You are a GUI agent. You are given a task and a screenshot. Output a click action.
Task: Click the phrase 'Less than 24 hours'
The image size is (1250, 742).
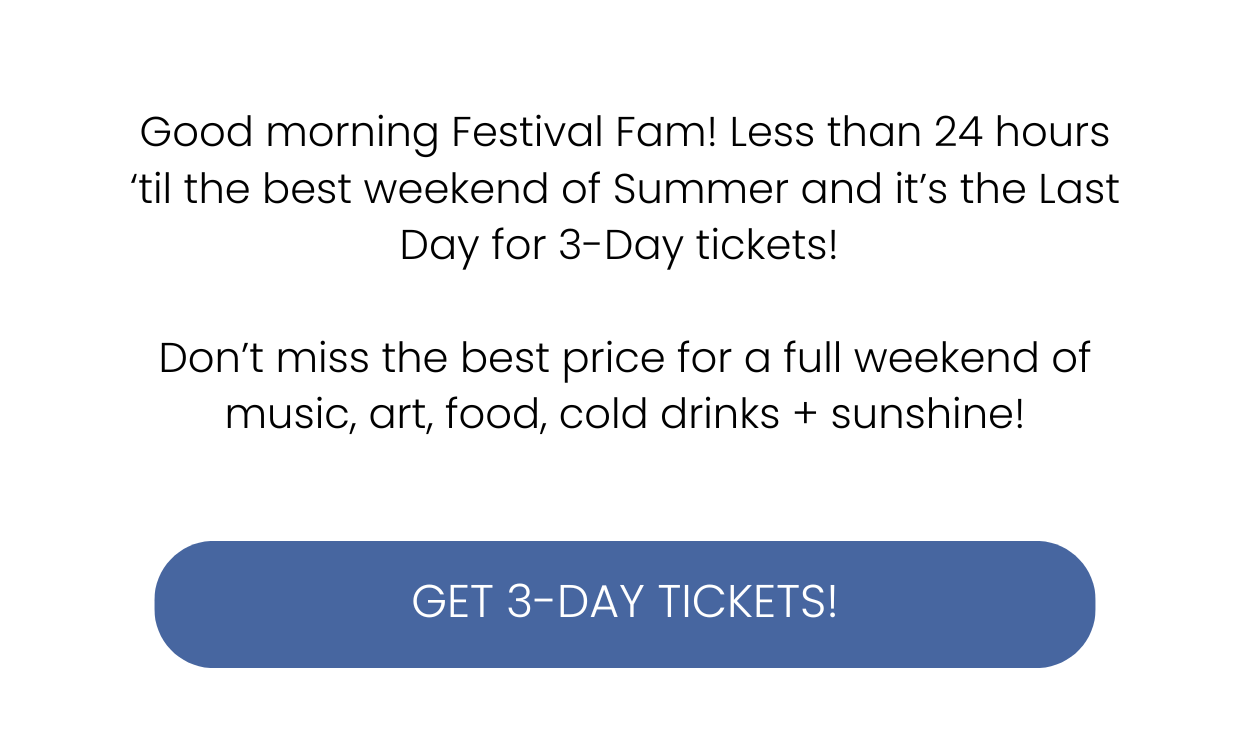coord(920,132)
